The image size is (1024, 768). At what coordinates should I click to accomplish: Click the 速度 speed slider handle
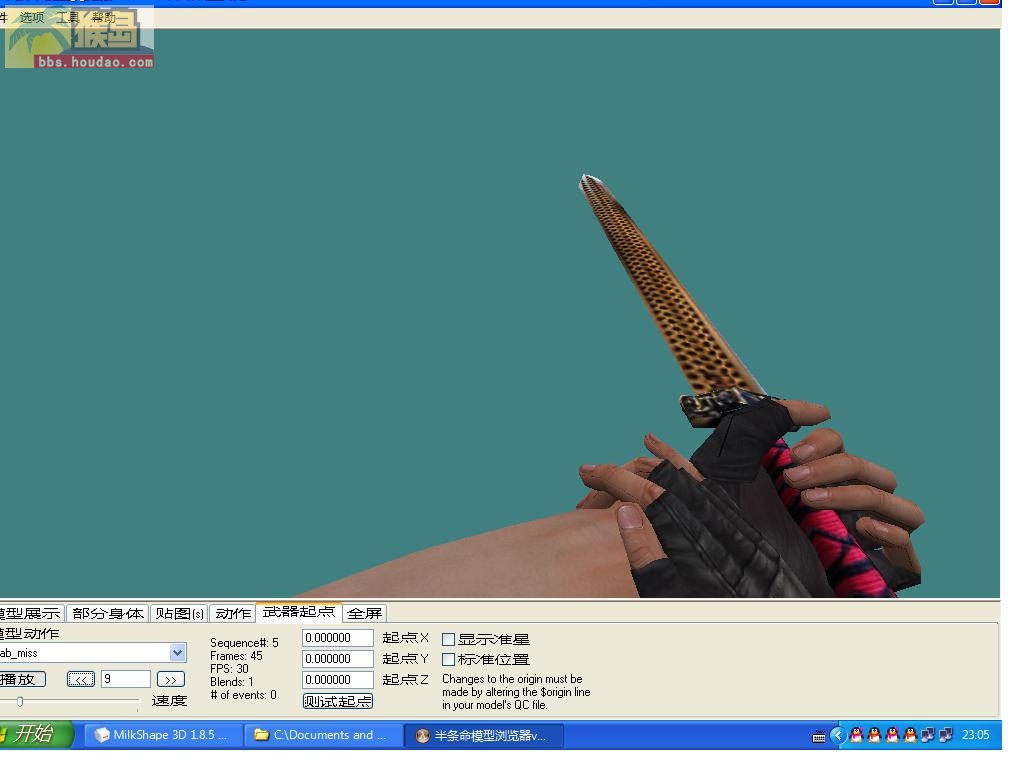(x=20, y=701)
